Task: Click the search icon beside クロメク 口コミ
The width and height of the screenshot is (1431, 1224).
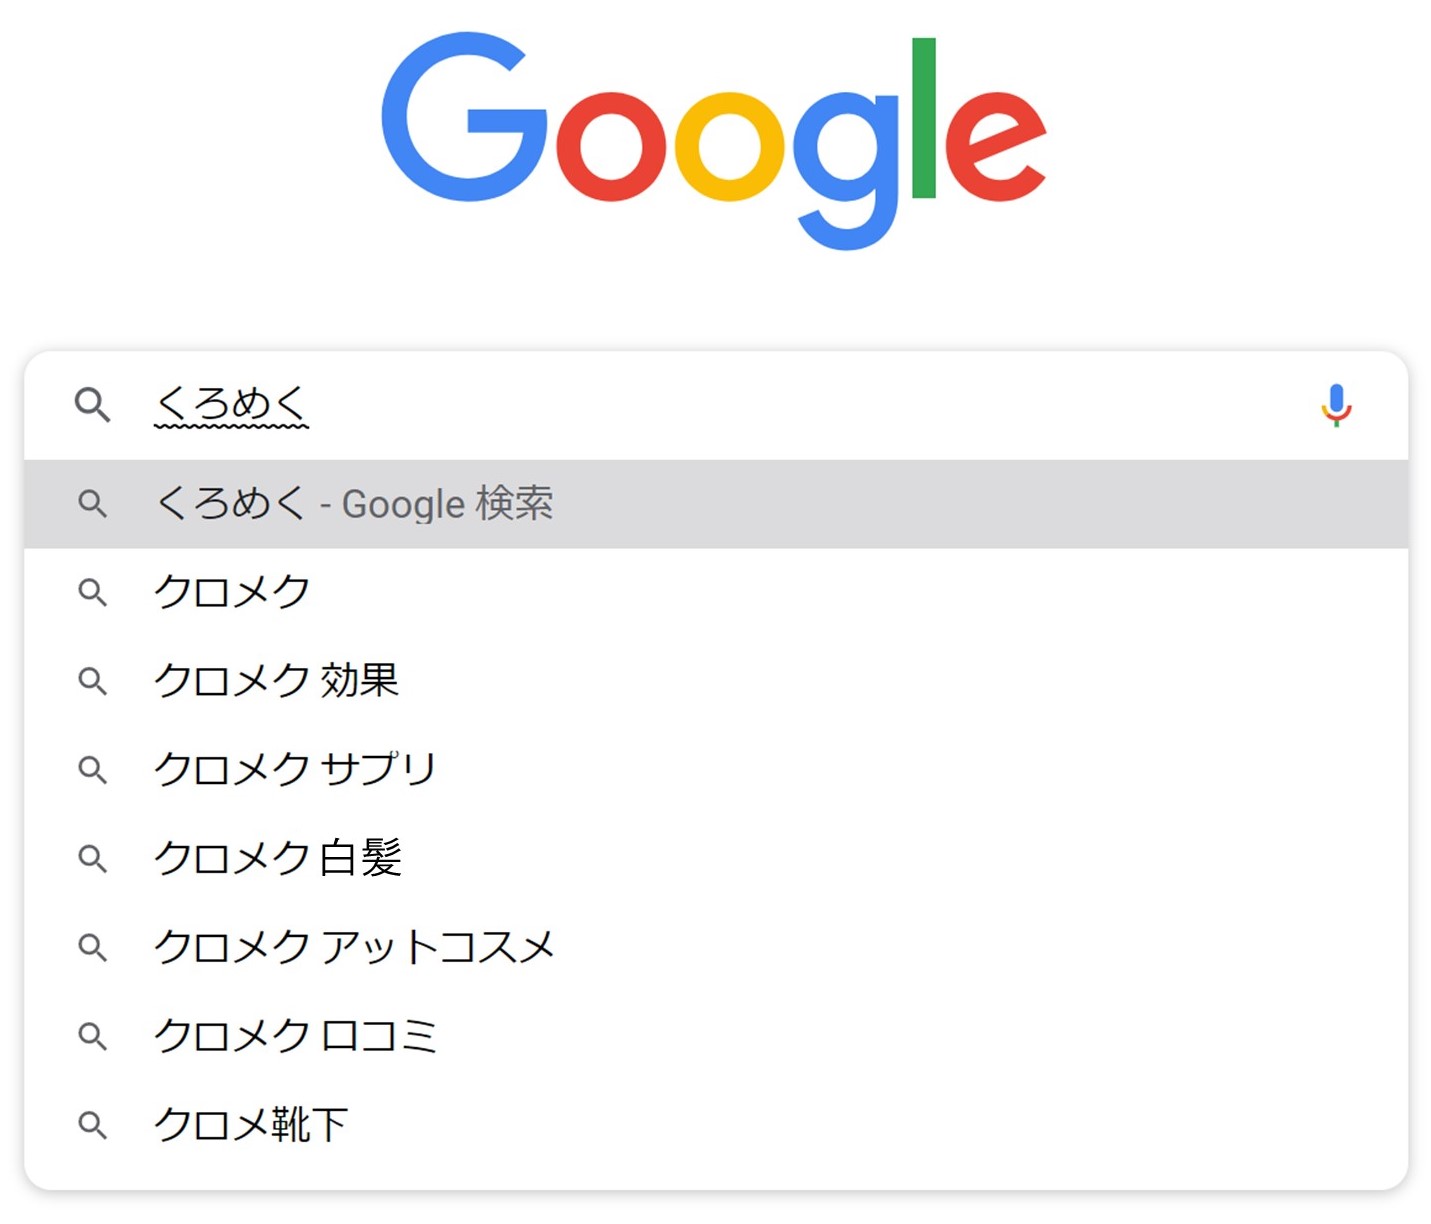Action: point(92,1036)
